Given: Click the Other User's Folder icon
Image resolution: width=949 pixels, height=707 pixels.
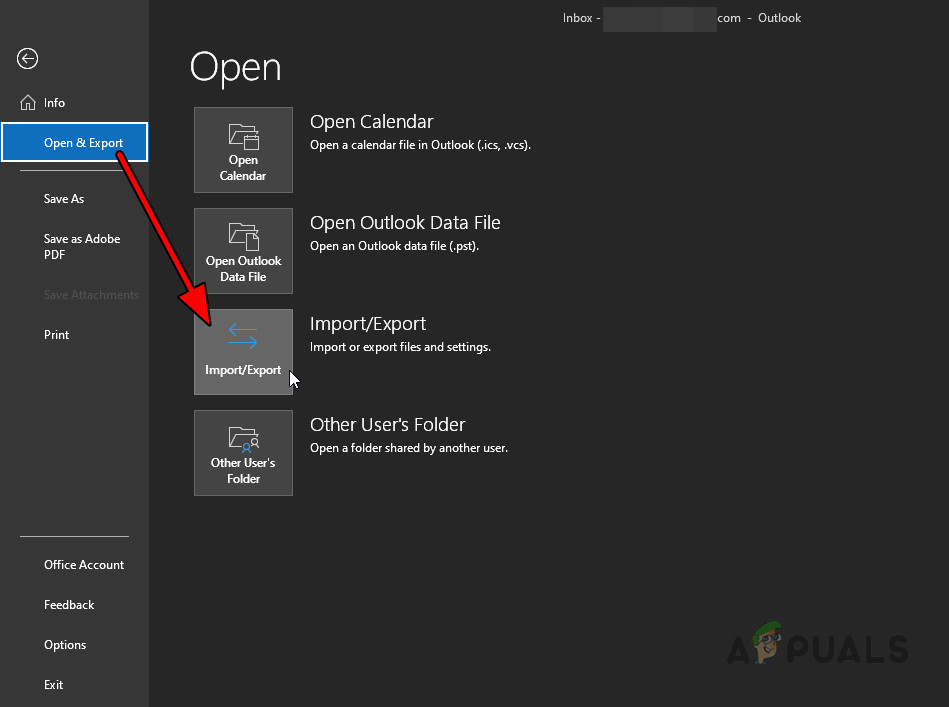Looking at the screenshot, I should click(x=243, y=440).
